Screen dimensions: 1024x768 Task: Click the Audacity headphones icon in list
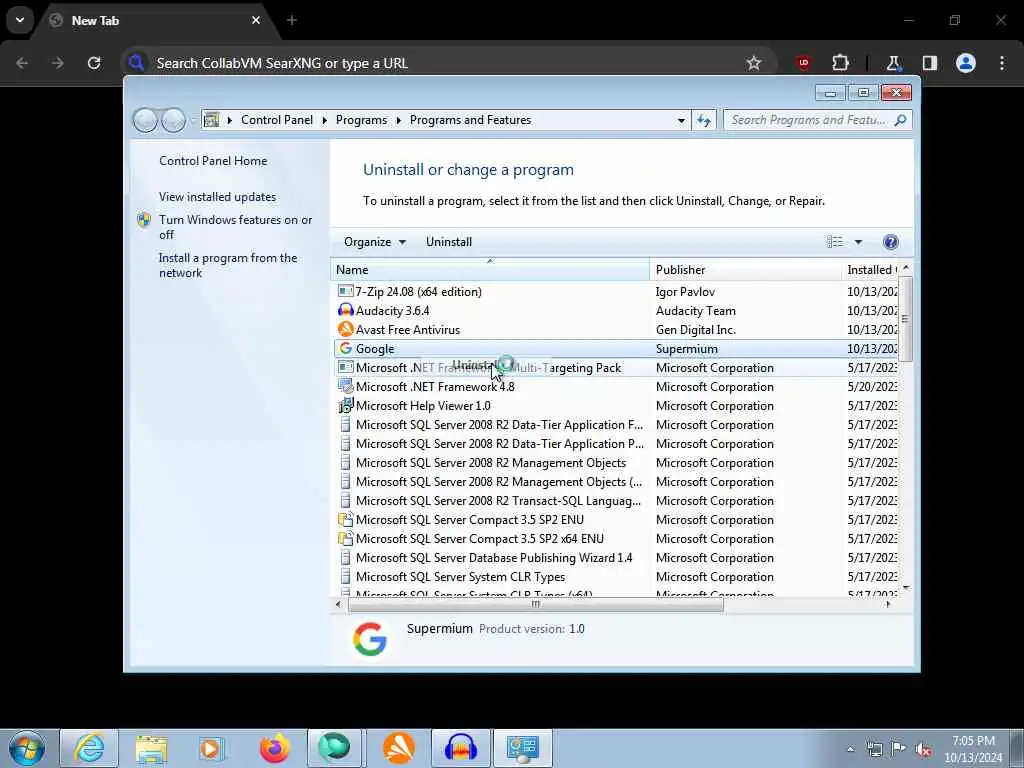pos(345,310)
